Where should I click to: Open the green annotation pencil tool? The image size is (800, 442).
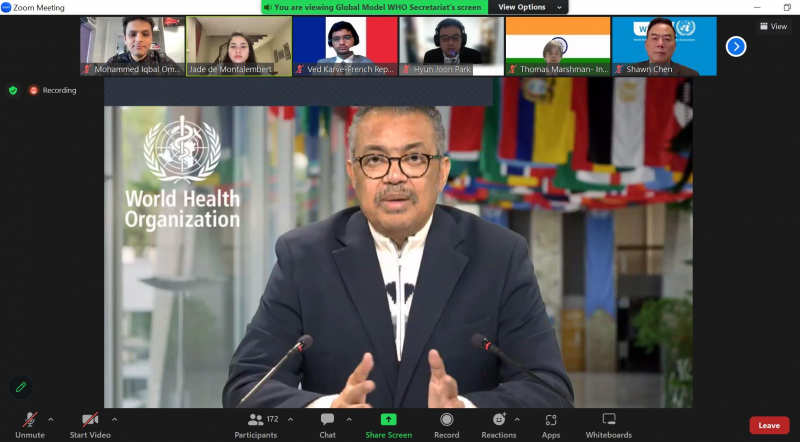tap(19, 387)
